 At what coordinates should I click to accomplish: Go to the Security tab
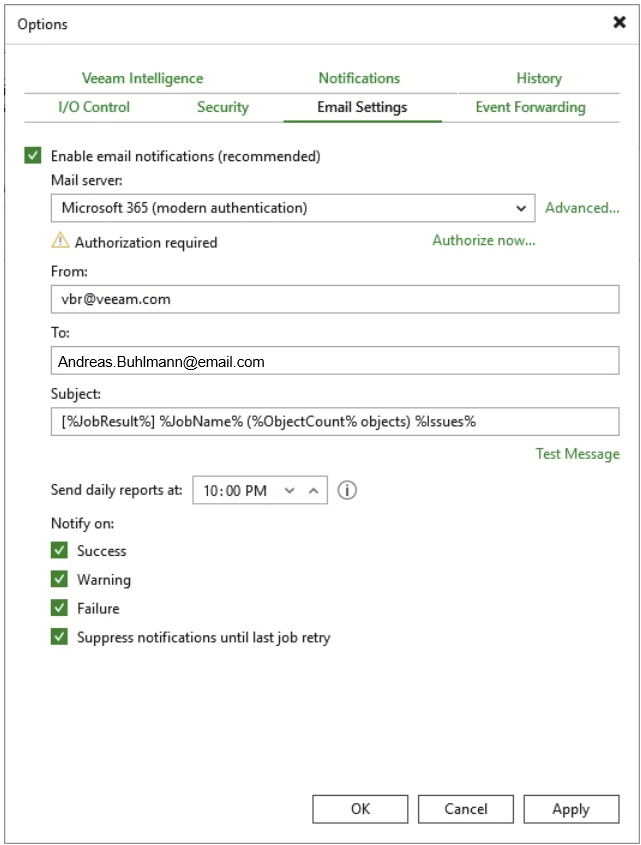[223, 107]
